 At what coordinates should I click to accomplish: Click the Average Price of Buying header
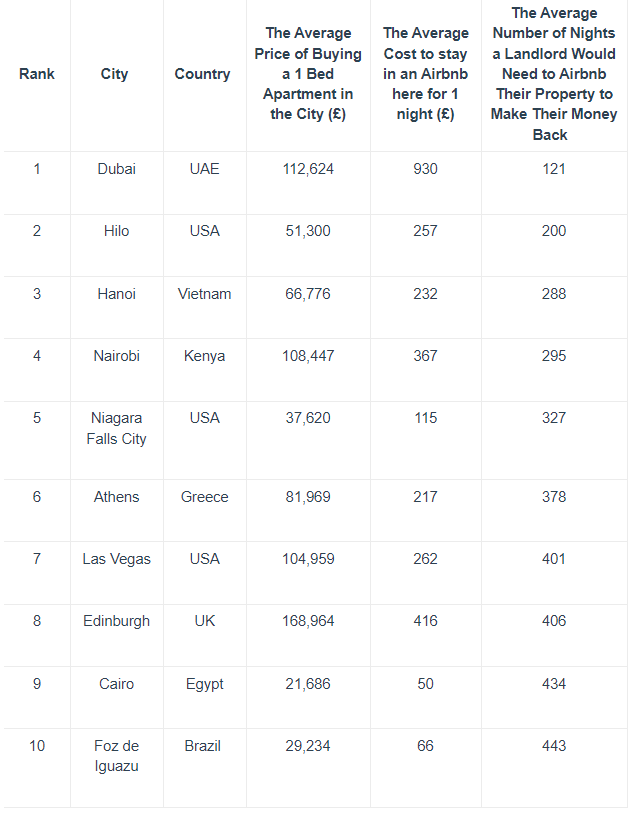click(x=308, y=74)
